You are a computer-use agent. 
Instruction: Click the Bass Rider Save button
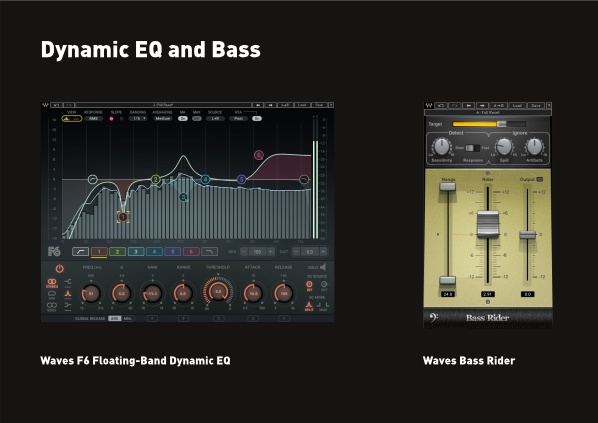pyautogui.click(x=536, y=106)
